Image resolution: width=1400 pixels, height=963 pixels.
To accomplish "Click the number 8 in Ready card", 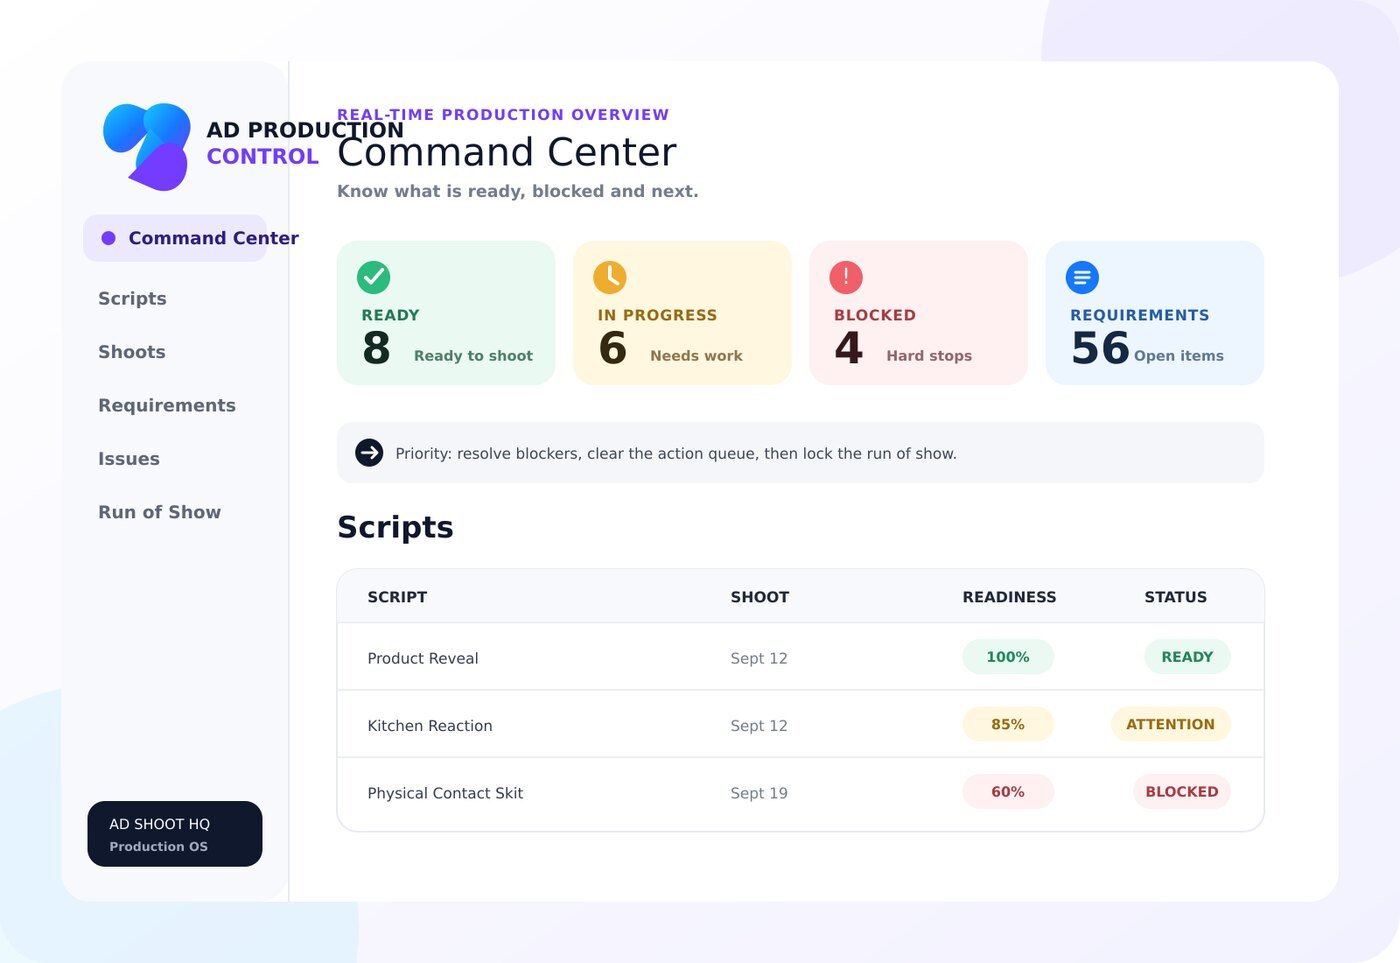I will click(376, 348).
